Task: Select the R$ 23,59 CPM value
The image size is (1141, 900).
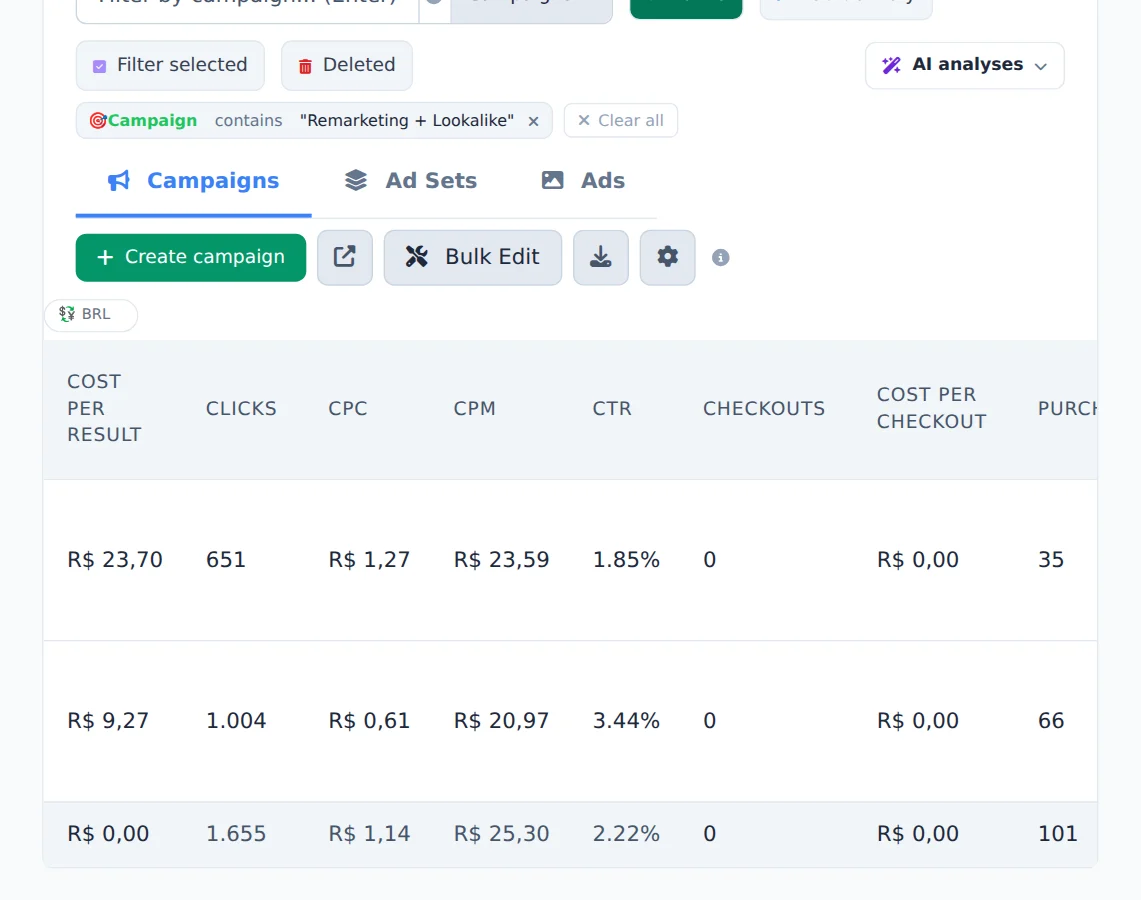Action: tap(501, 559)
